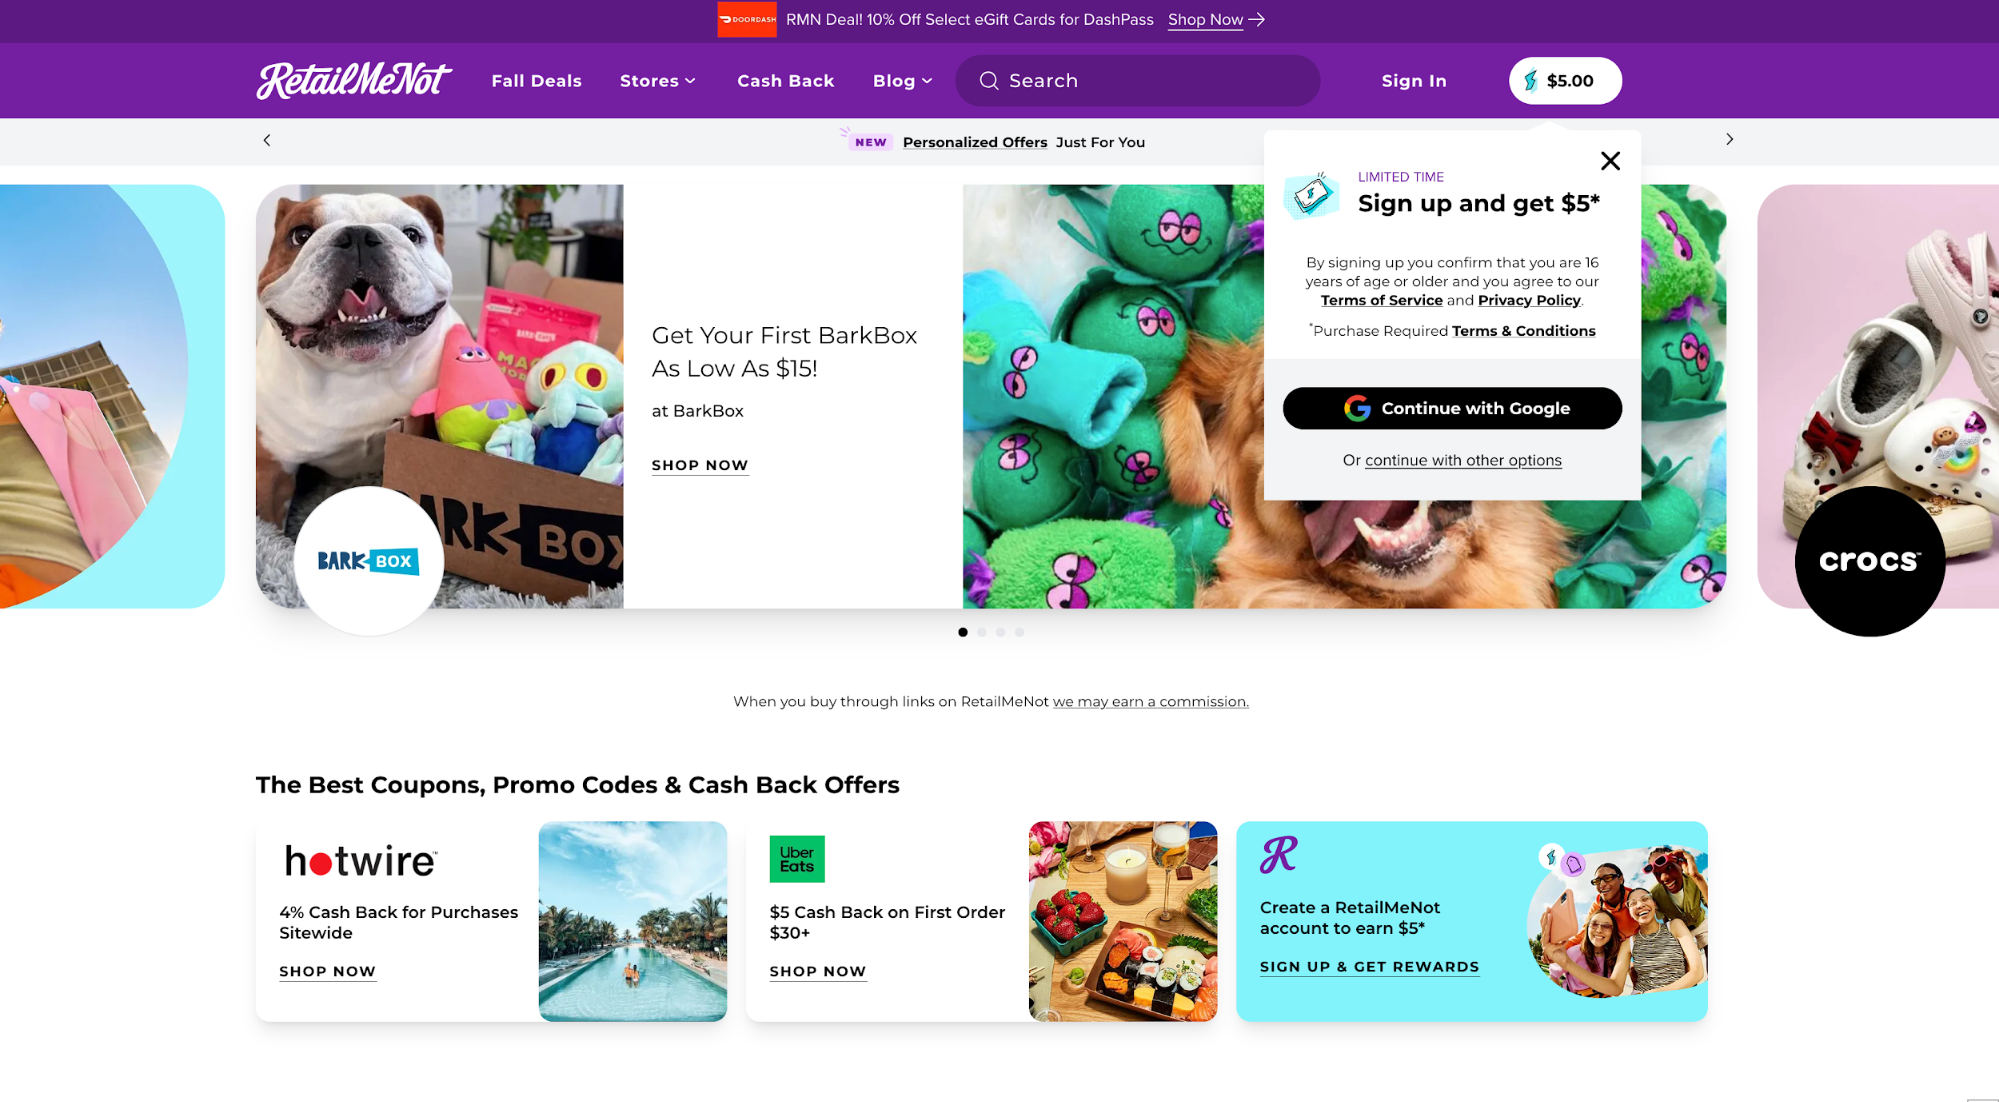The width and height of the screenshot is (1999, 1102).
Task: Click the Sign In link
Action: click(x=1413, y=81)
